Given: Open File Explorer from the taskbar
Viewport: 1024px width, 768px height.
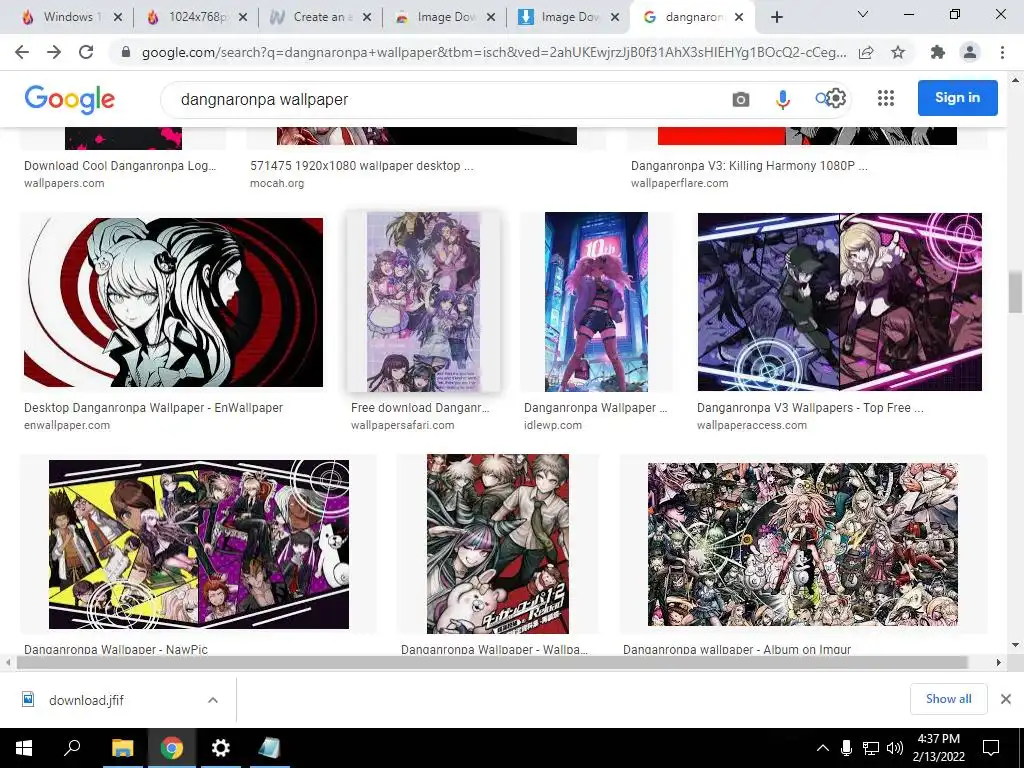Looking at the screenshot, I should (x=122, y=748).
